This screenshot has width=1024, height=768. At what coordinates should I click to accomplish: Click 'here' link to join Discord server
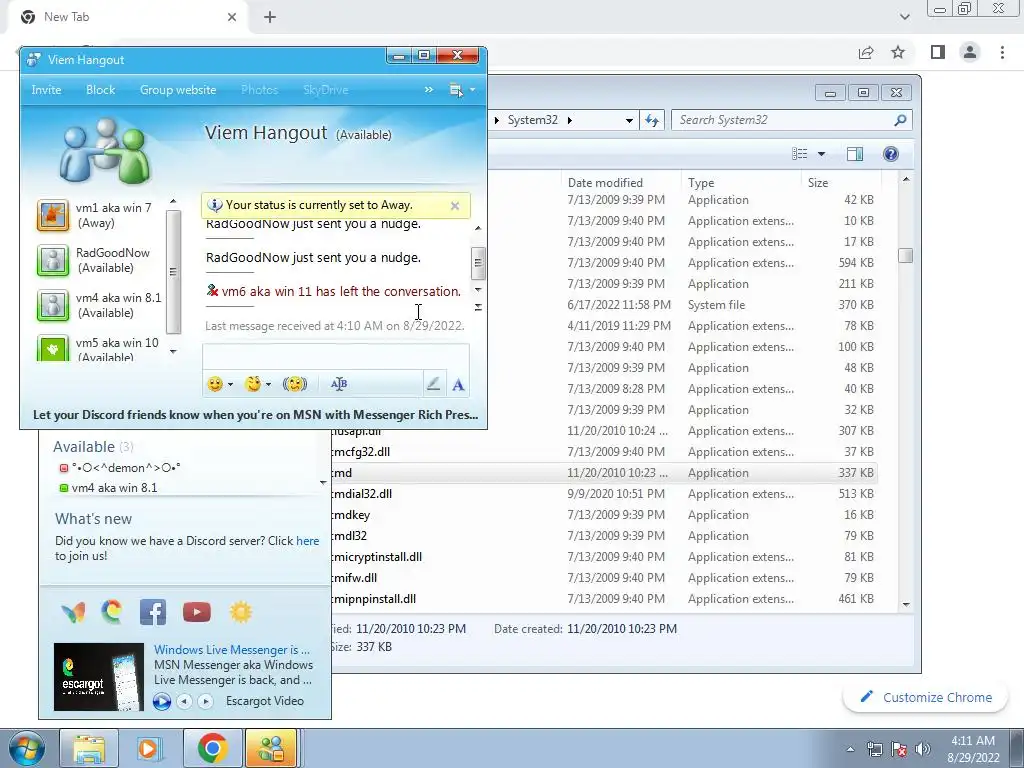pos(308,541)
